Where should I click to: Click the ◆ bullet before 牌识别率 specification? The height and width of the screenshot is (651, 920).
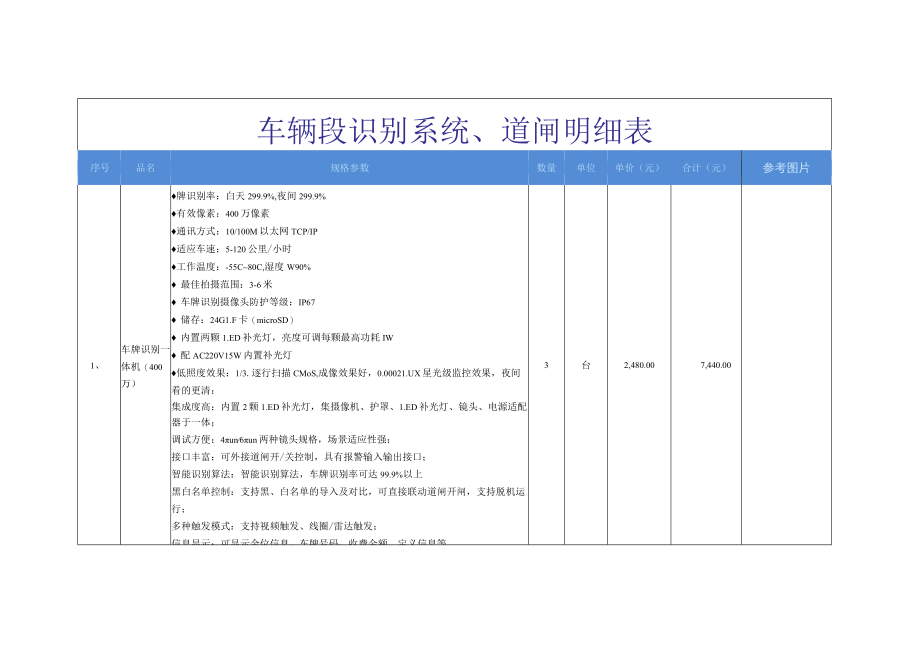(x=172, y=197)
